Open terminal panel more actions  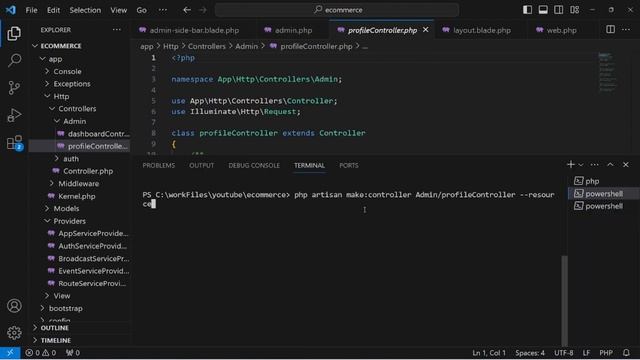(x=595, y=164)
